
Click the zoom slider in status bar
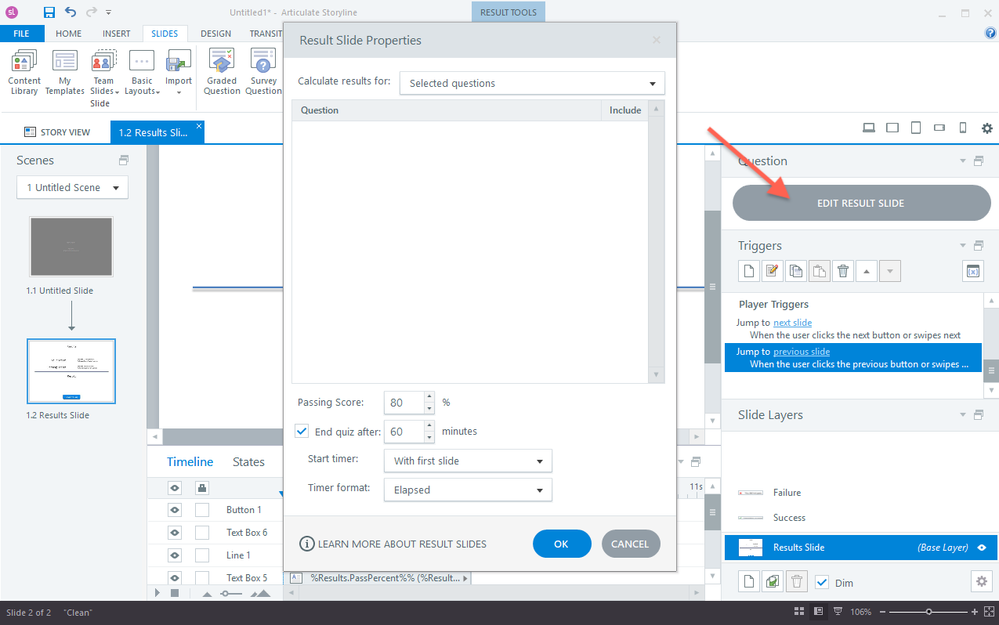point(929,611)
